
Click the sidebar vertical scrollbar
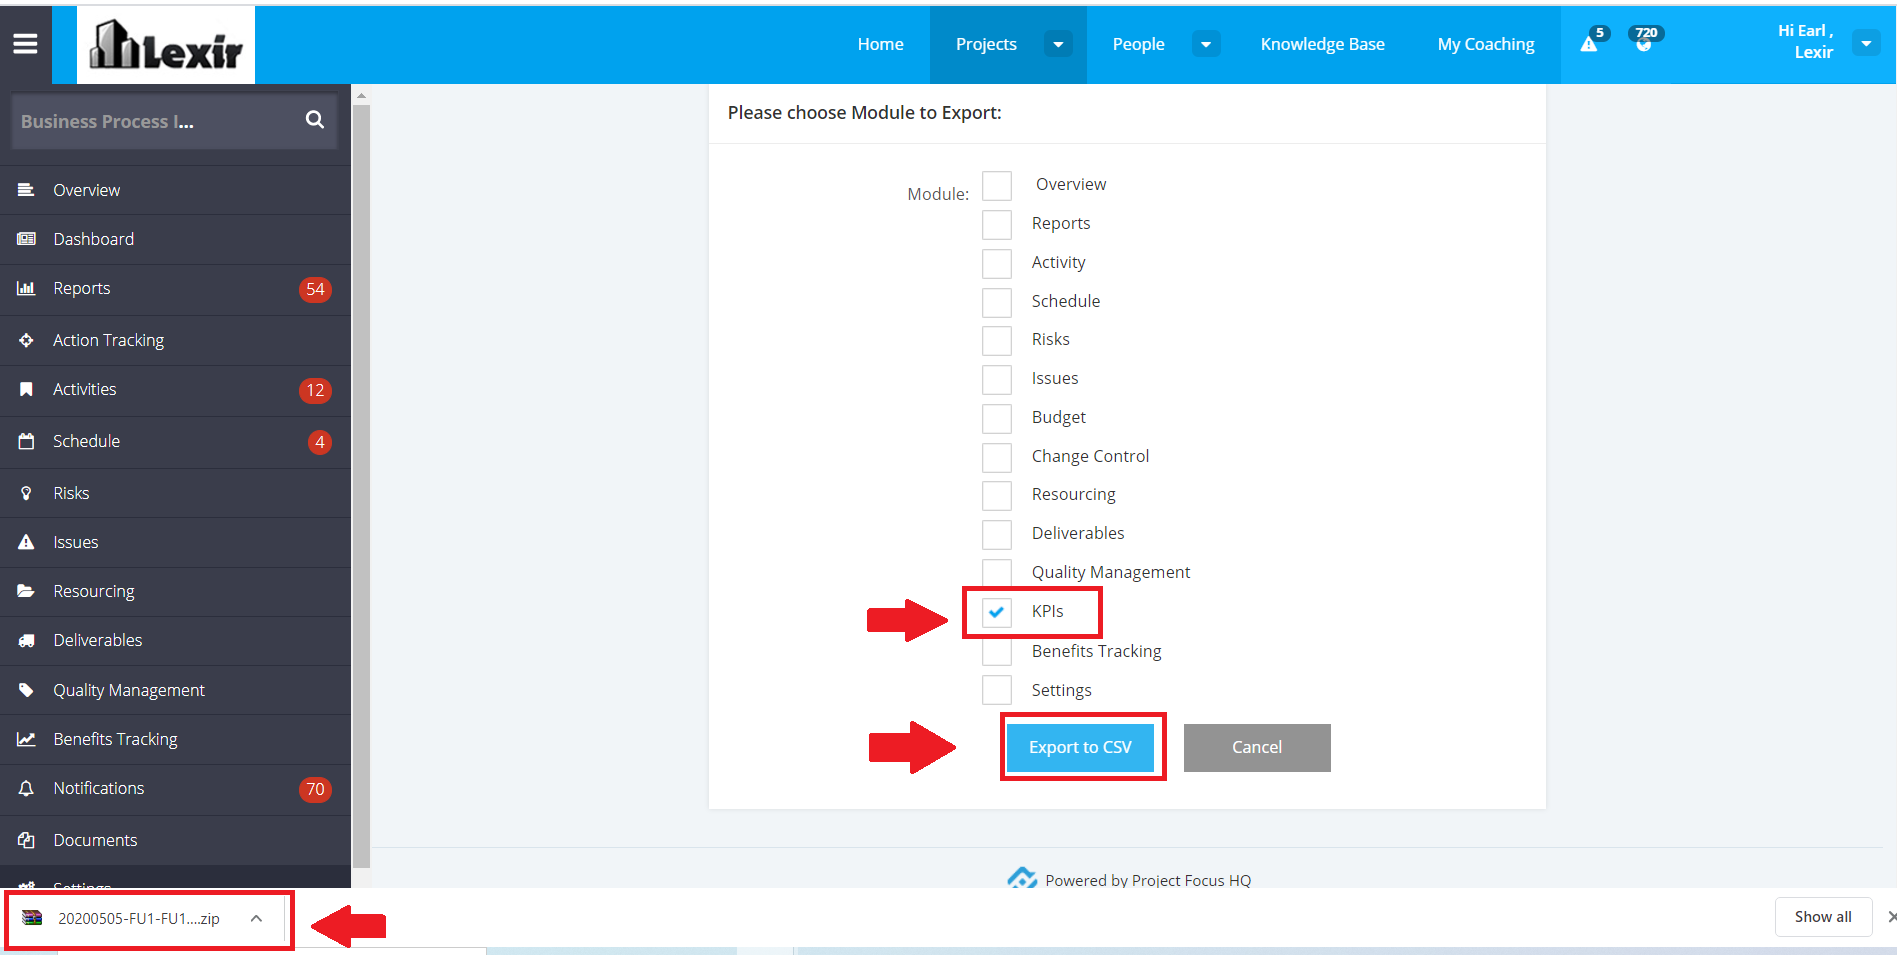point(361,487)
